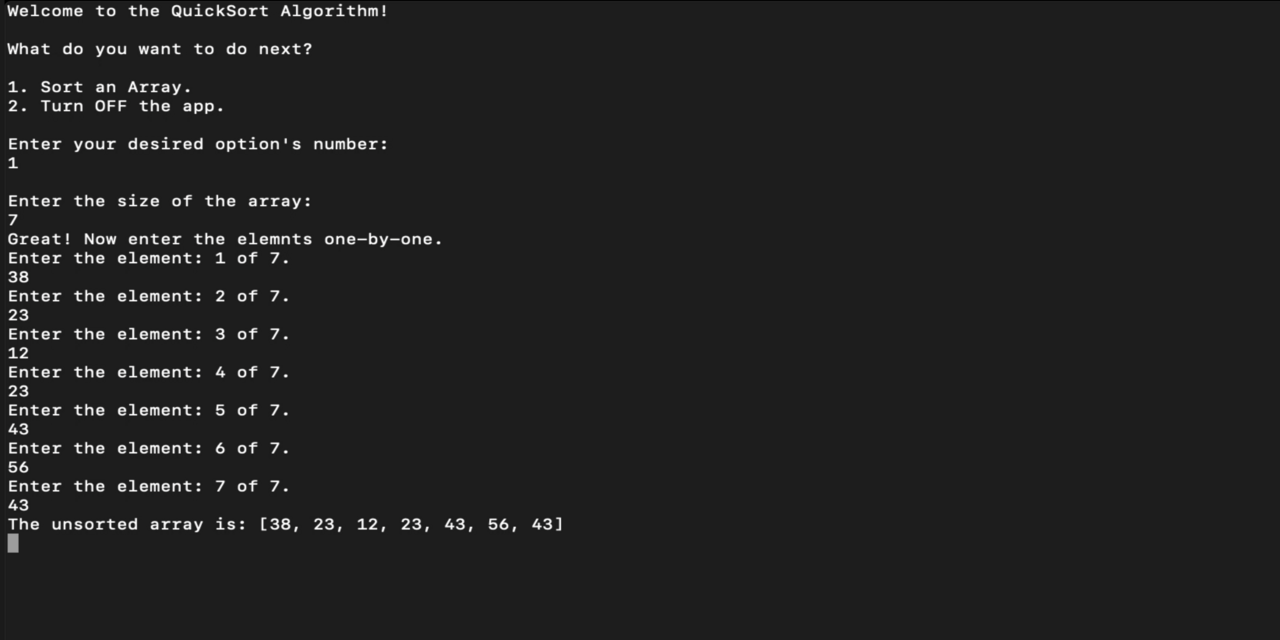Click the "Enter the element: 4 of 7." line
1280x640 pixels.
coord(149,372)
